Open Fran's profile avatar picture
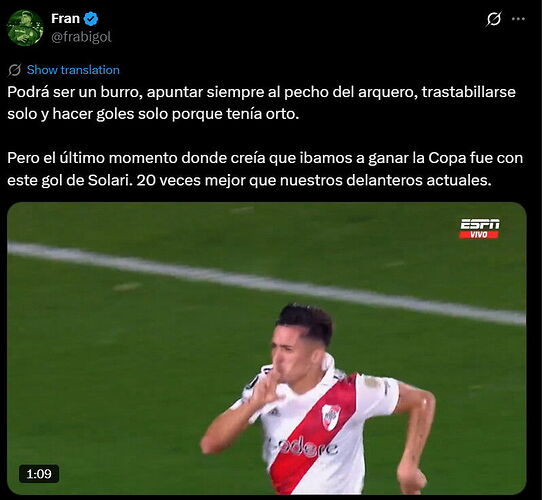Image resolution: width=542 pixels, height=500 pixels. point(25,28)
